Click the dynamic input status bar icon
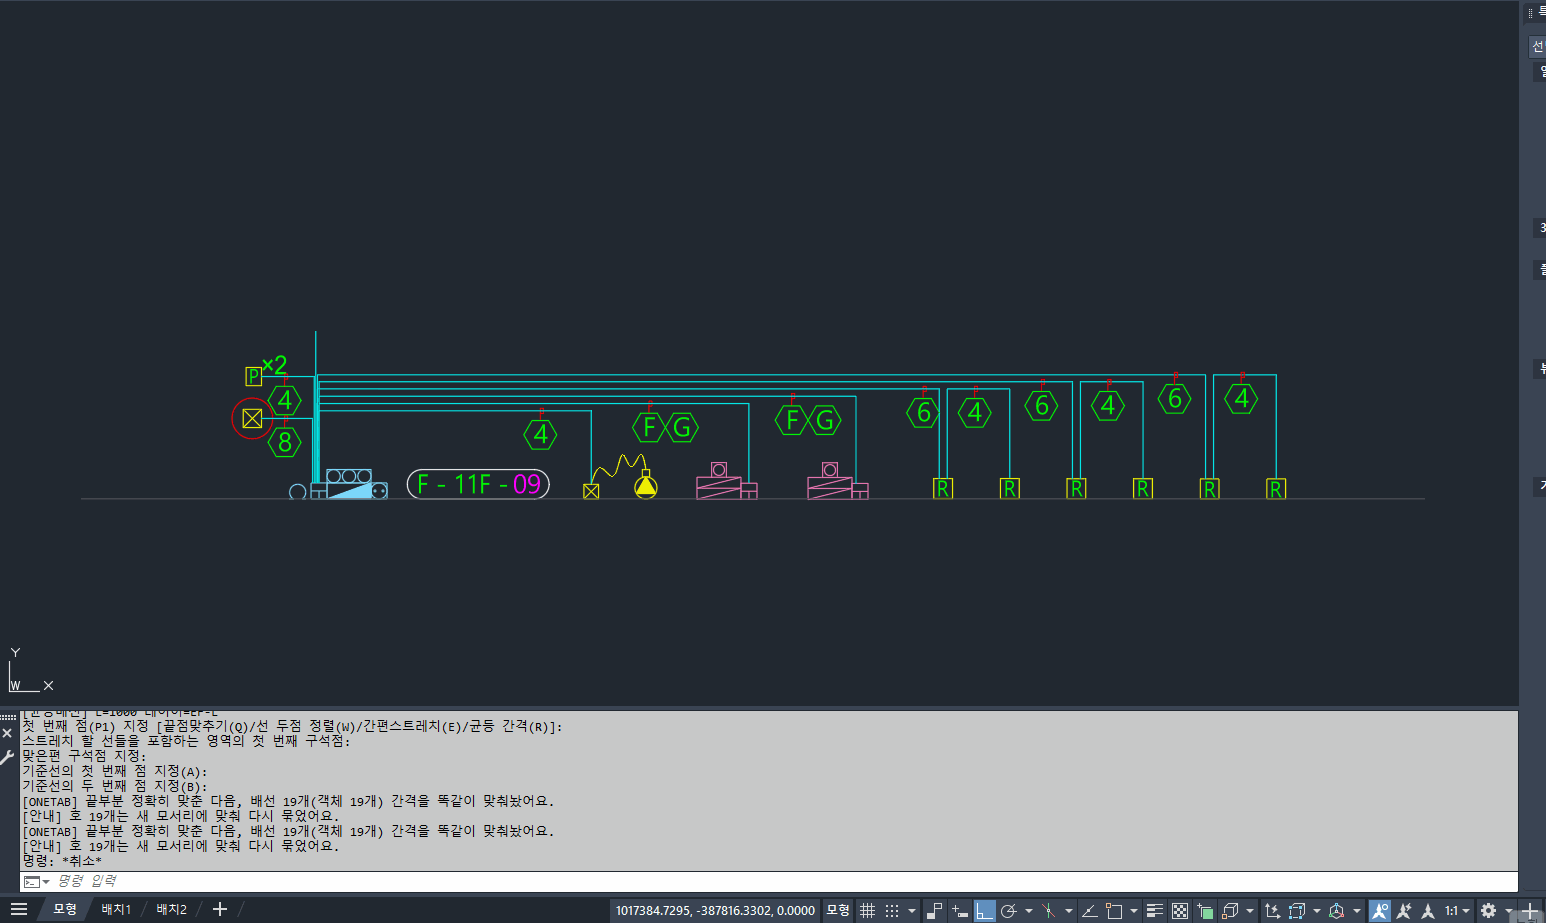The height and width of the screenshot is (923, 1546). 960,910
